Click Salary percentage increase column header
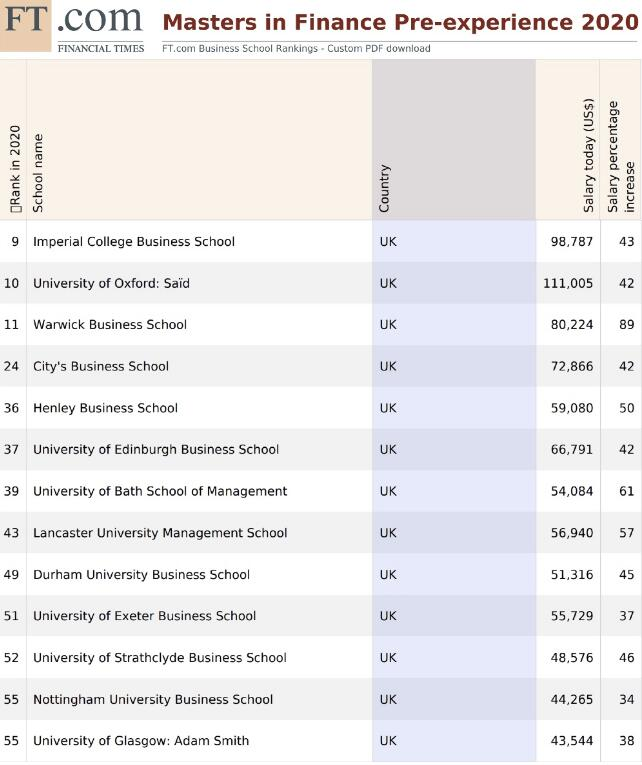The width and height of the screenshot is (642, 765). (x=621, y=156)
